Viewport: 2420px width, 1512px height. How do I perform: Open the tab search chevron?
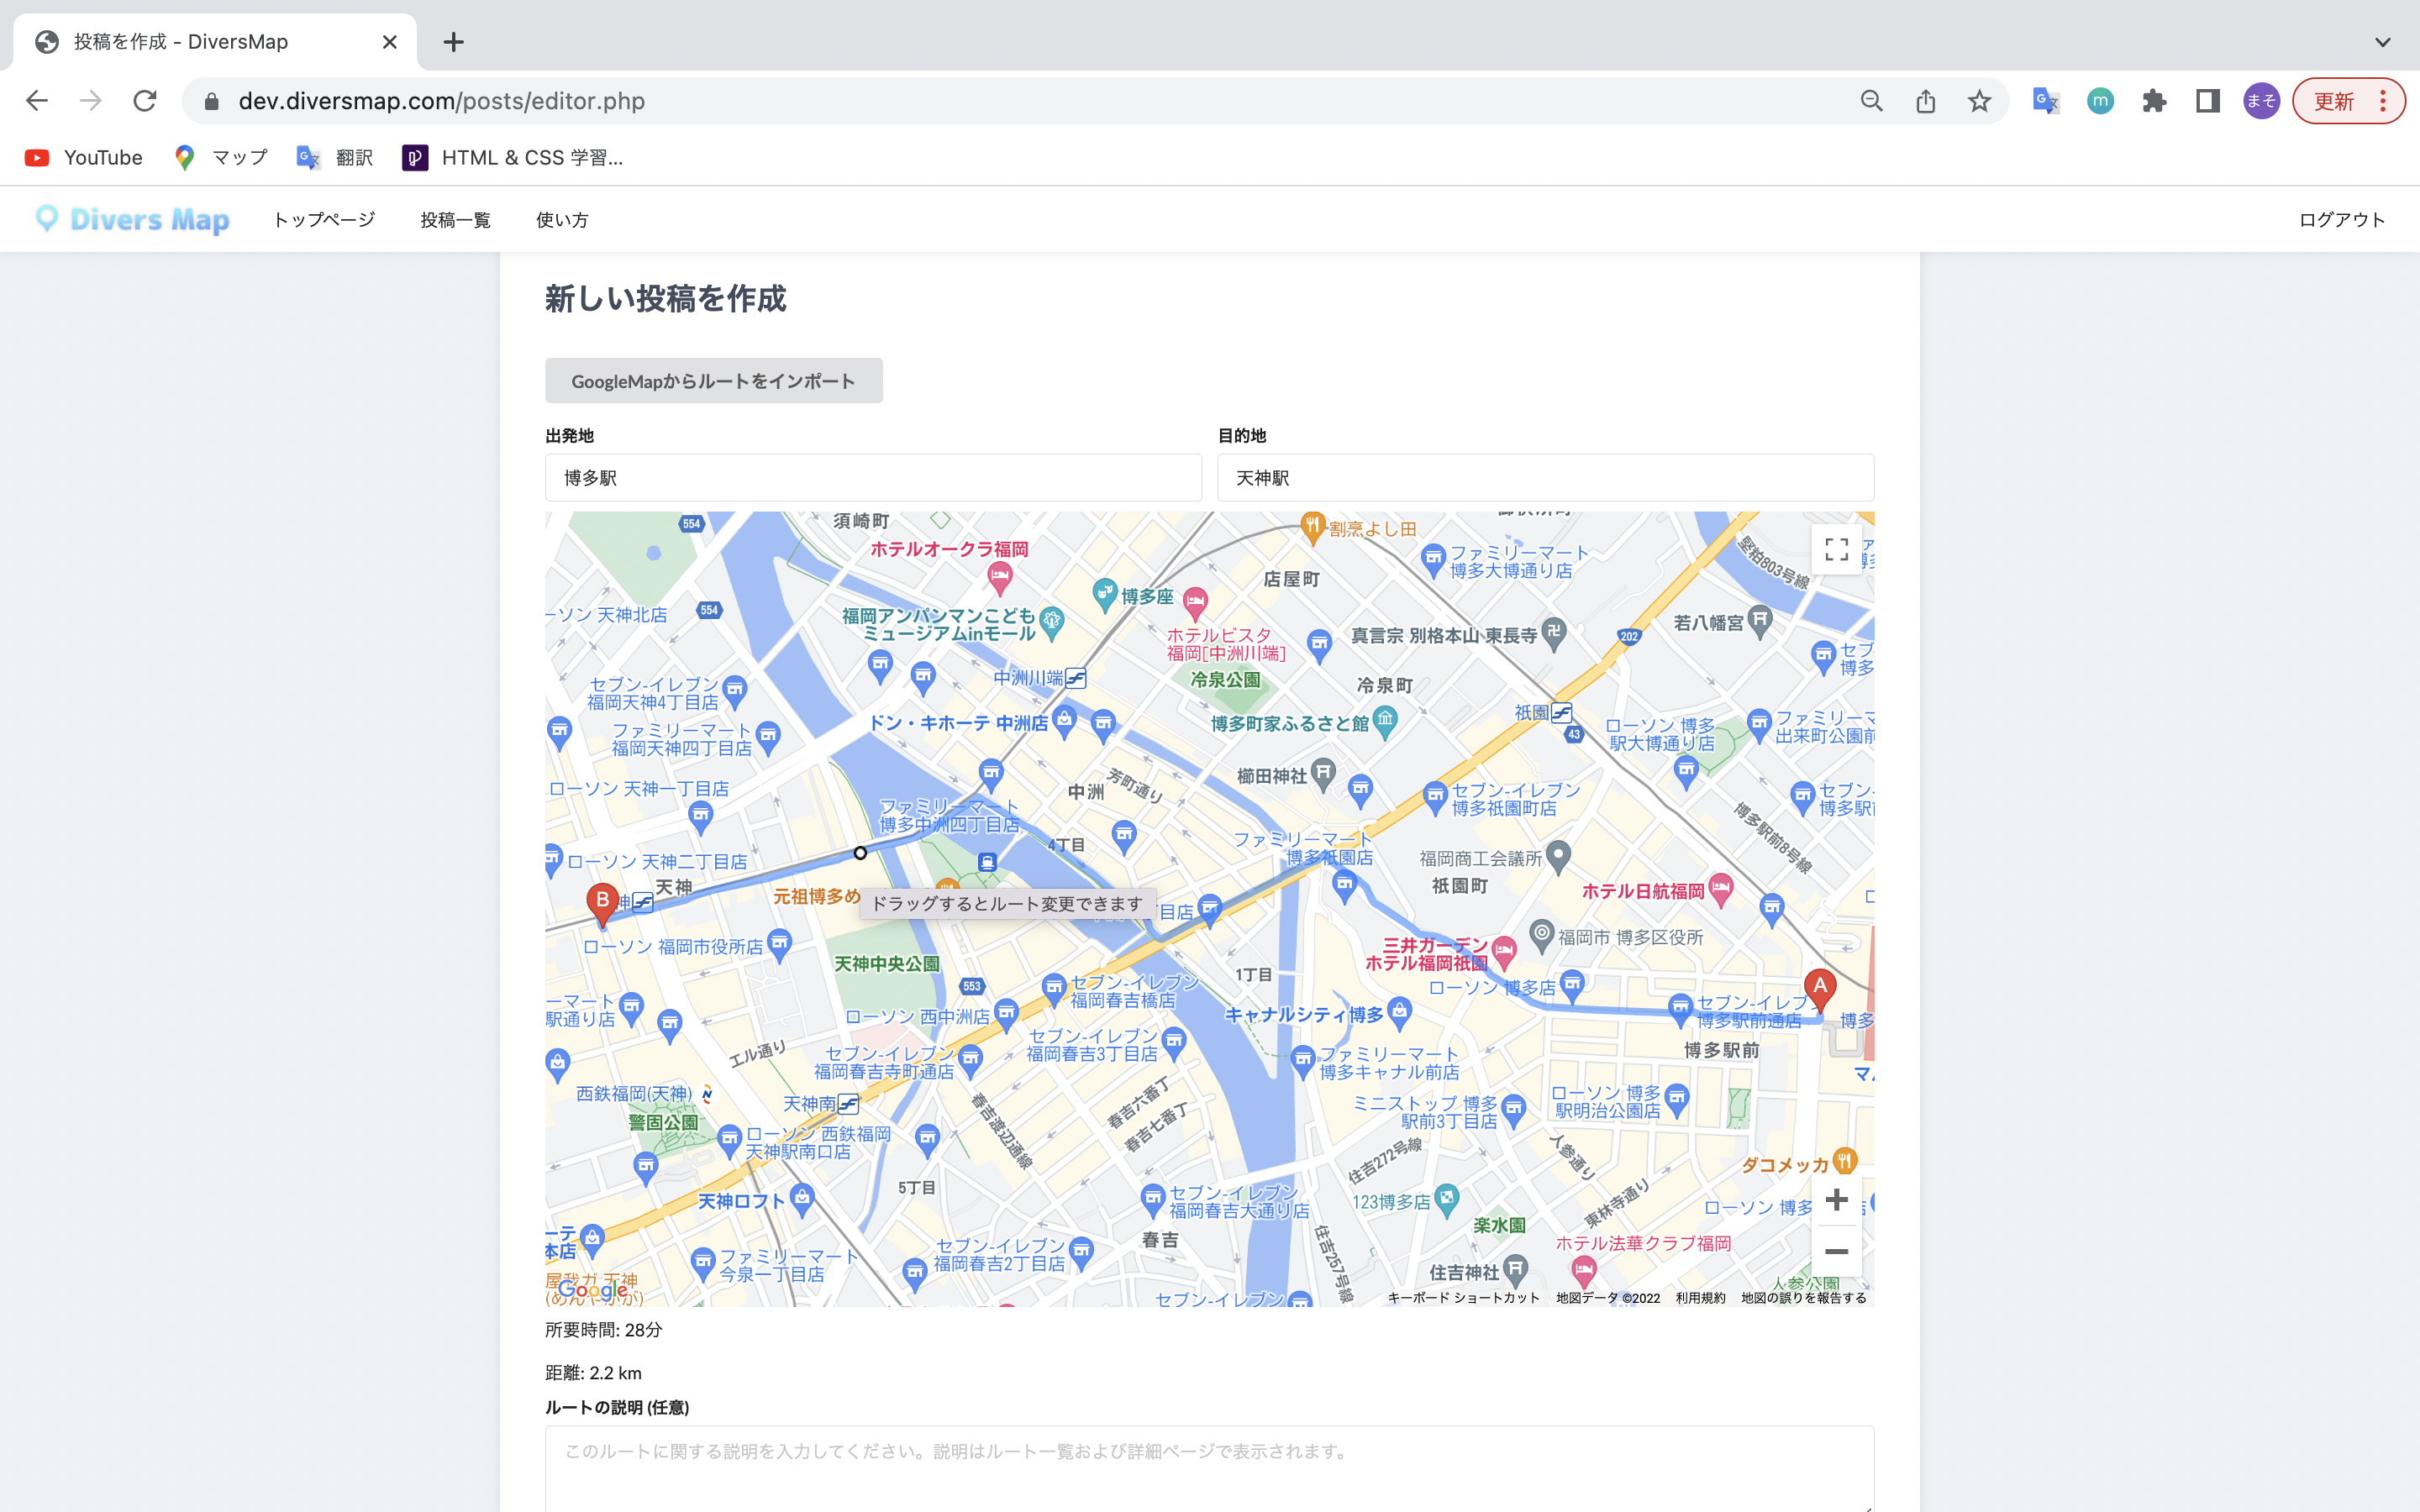point(2381,41)
